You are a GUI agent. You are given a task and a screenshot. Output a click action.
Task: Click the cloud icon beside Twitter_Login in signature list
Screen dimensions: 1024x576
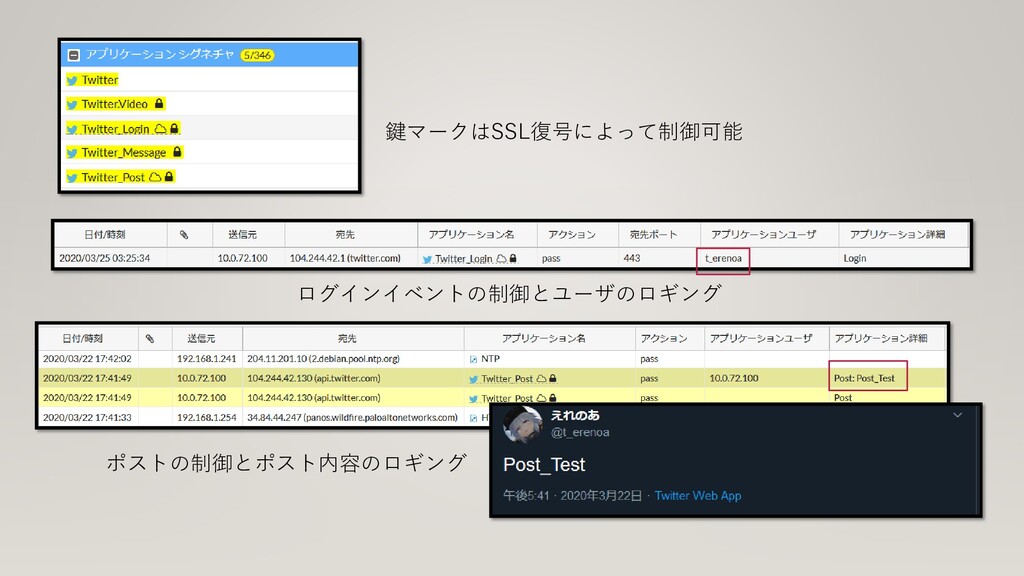coord(160,129)
